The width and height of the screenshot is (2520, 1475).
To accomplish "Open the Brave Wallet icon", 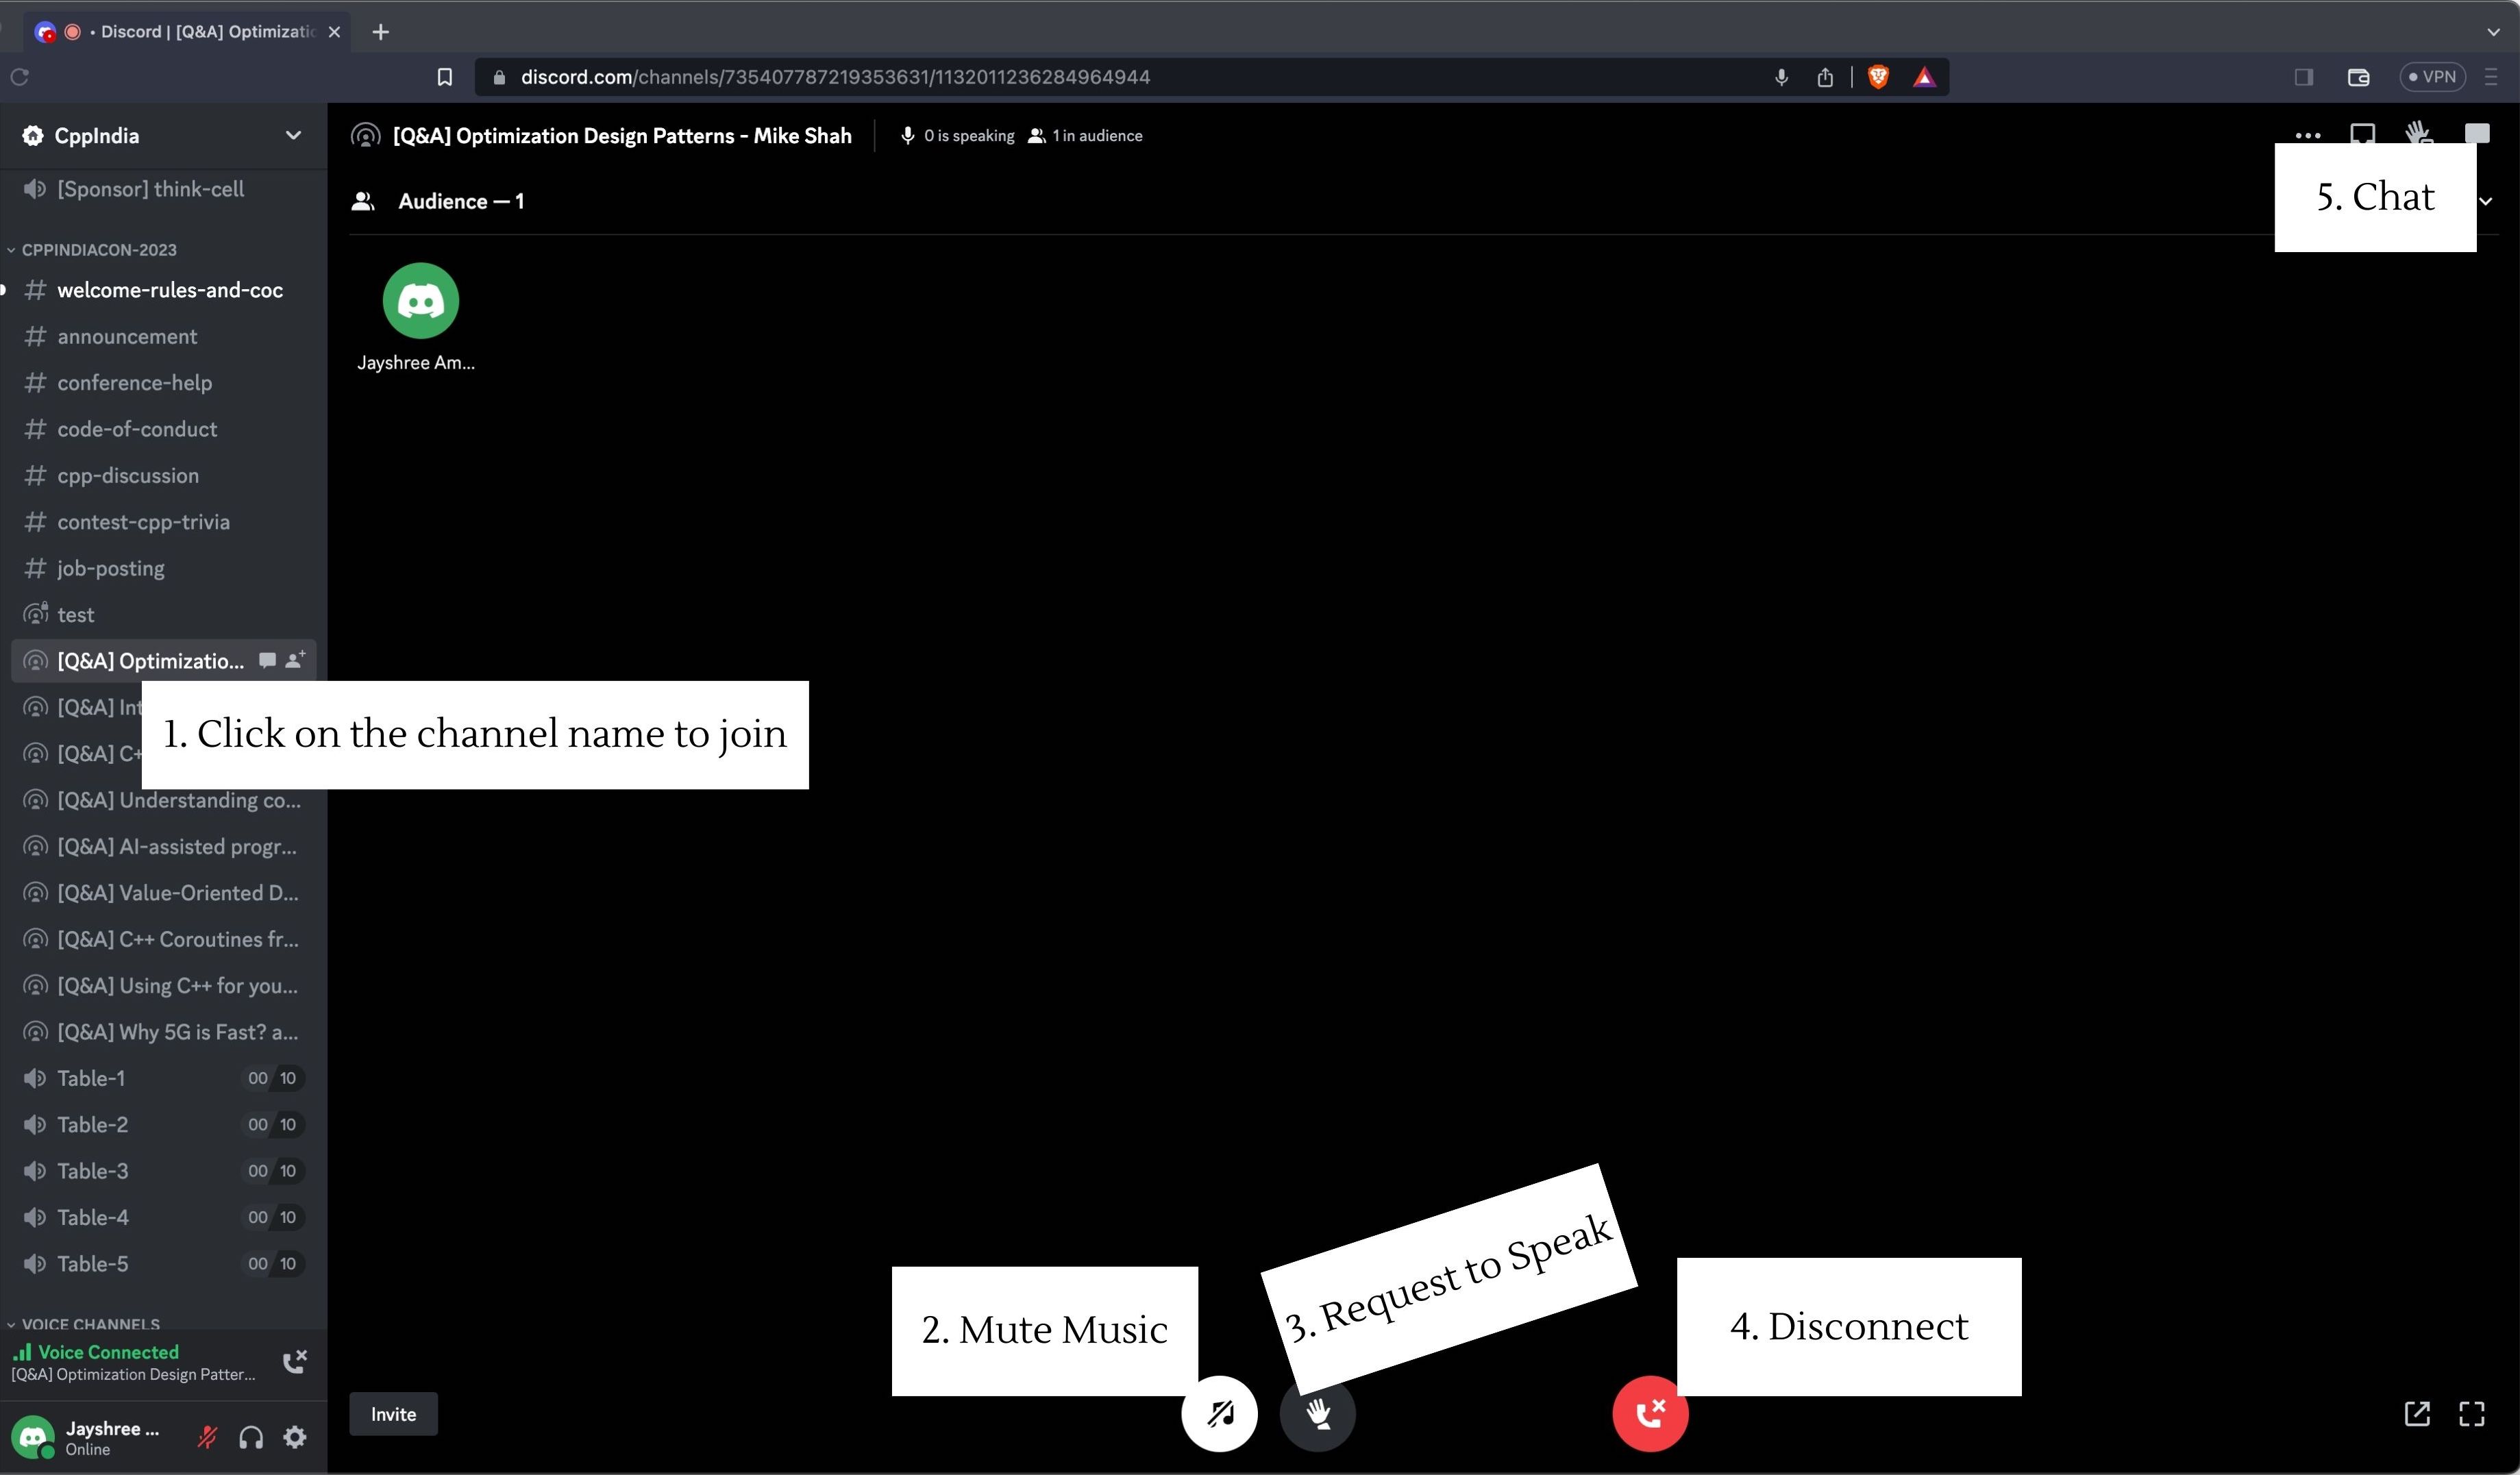I will click(2358, 77).
